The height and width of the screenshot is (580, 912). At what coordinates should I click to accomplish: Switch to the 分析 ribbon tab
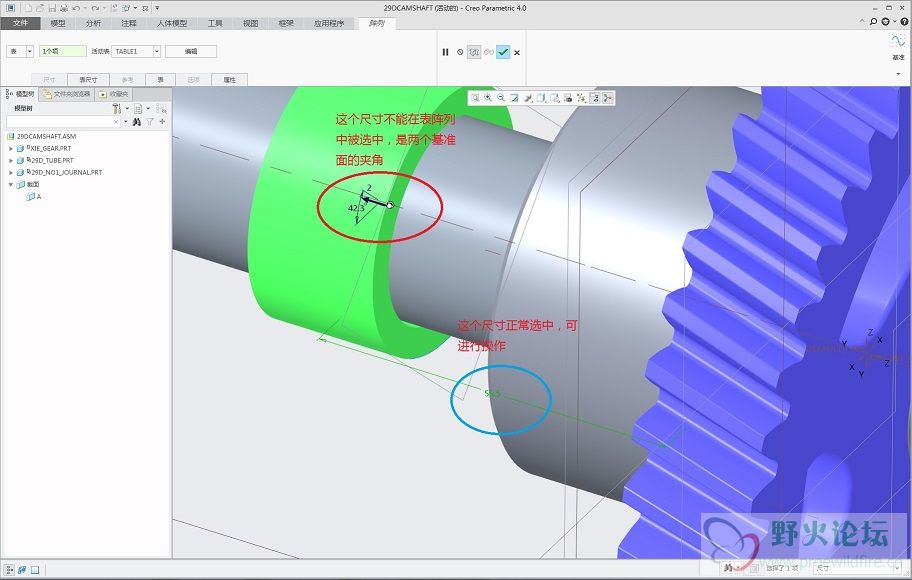pyautogui.click(x=93, y=23)
